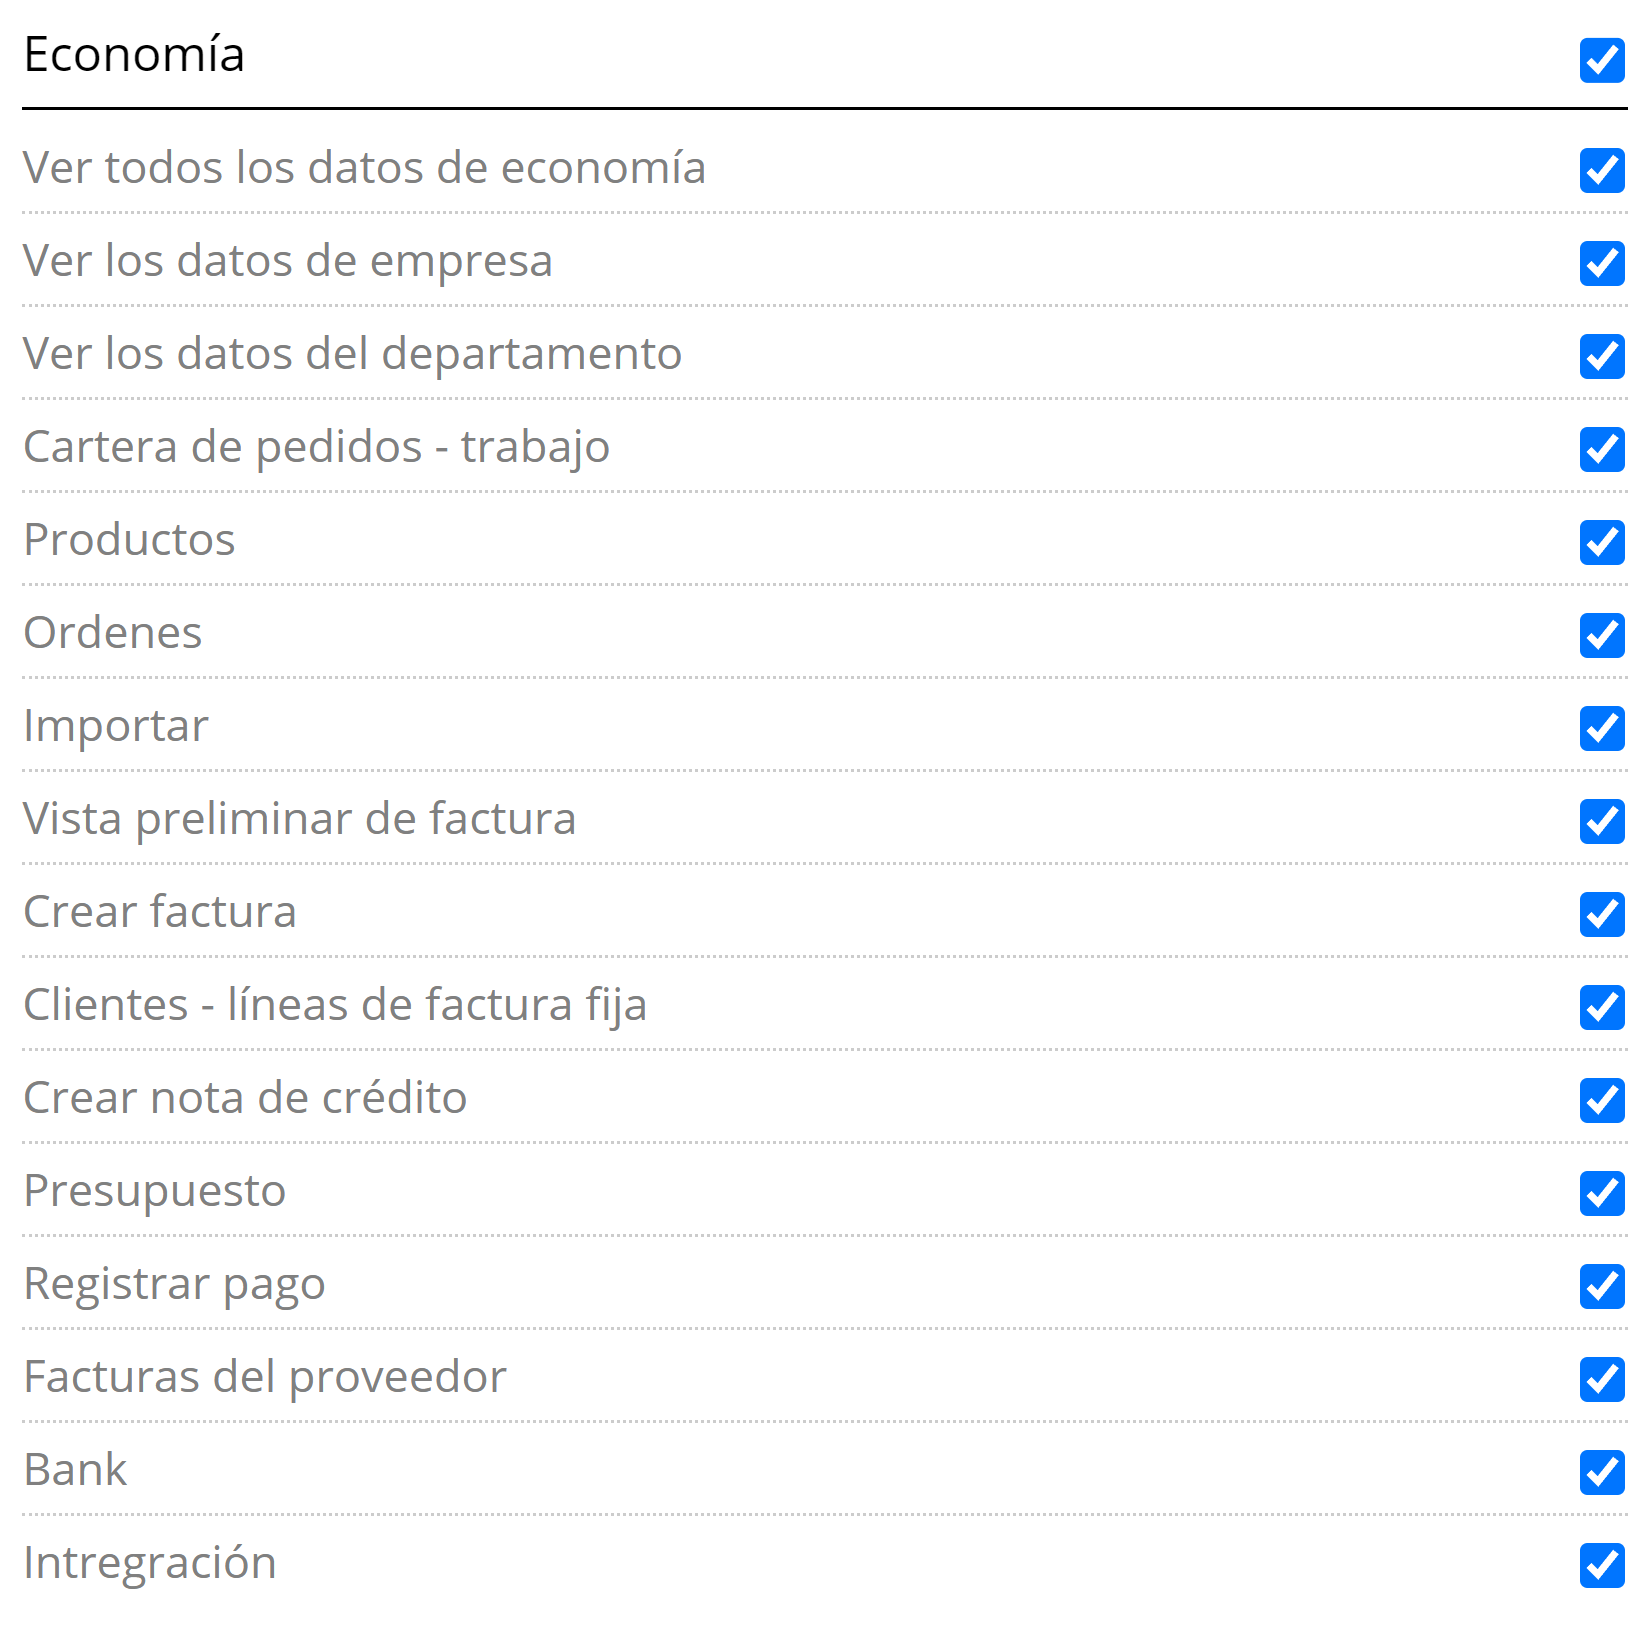Screen dimensions: 1650x1630
Task: Click the Crear factura row label
Action: [160, 912]
